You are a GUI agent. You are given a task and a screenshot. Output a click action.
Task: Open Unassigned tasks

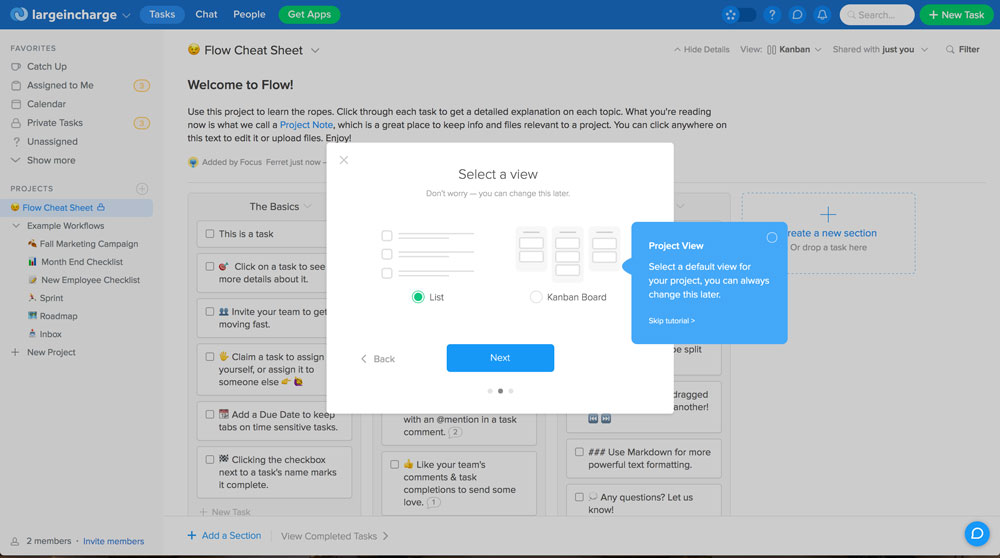52,142
